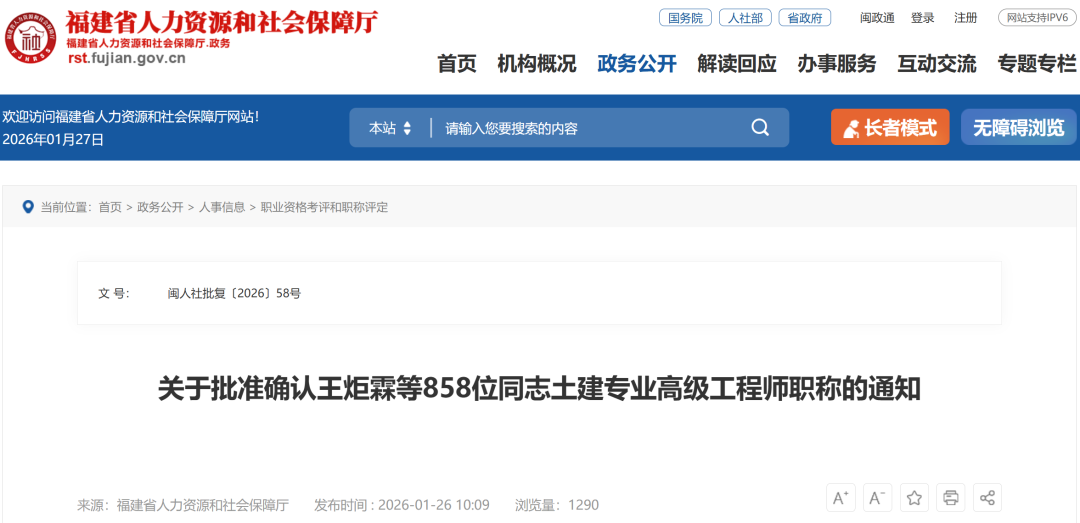This screenshot has width=1080, height=523.
Task: Bookmark article using the star icon
Action: tap(914, 498)
